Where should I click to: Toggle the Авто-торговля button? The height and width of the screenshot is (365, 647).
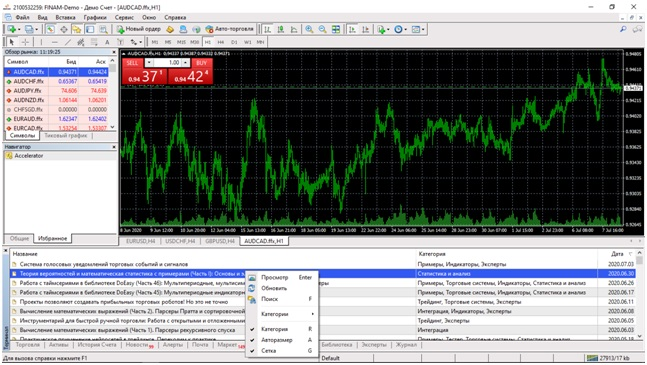[x=229, y=29]
